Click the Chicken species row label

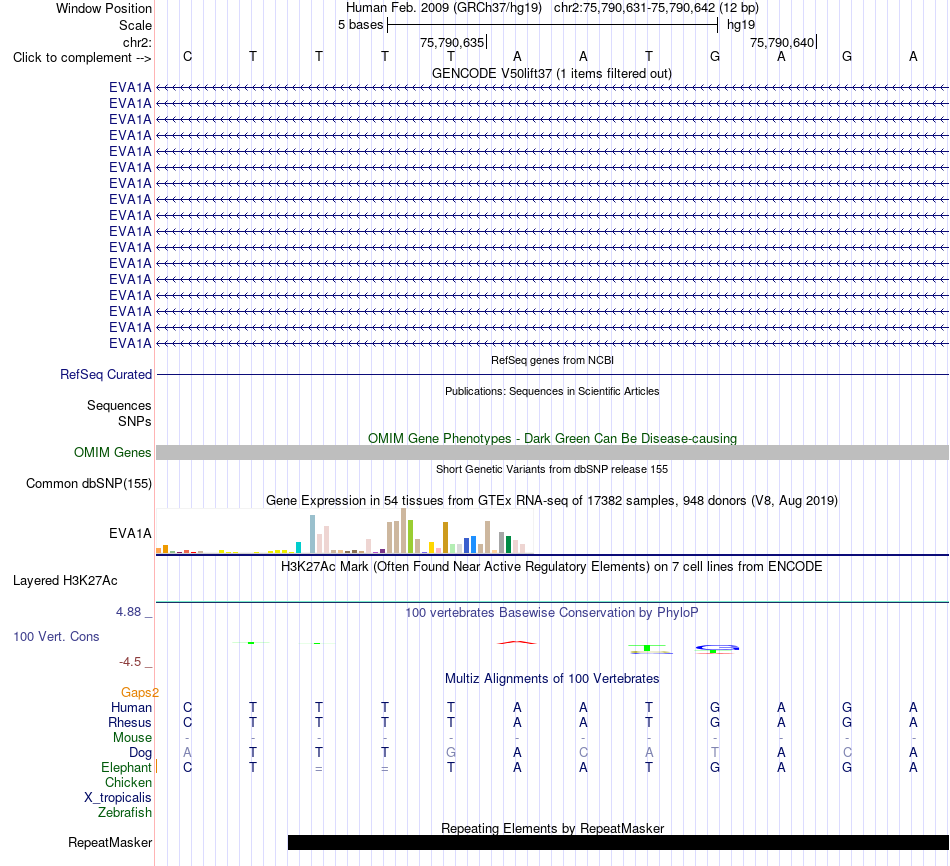pyautogui.click(x=128, y=782)
